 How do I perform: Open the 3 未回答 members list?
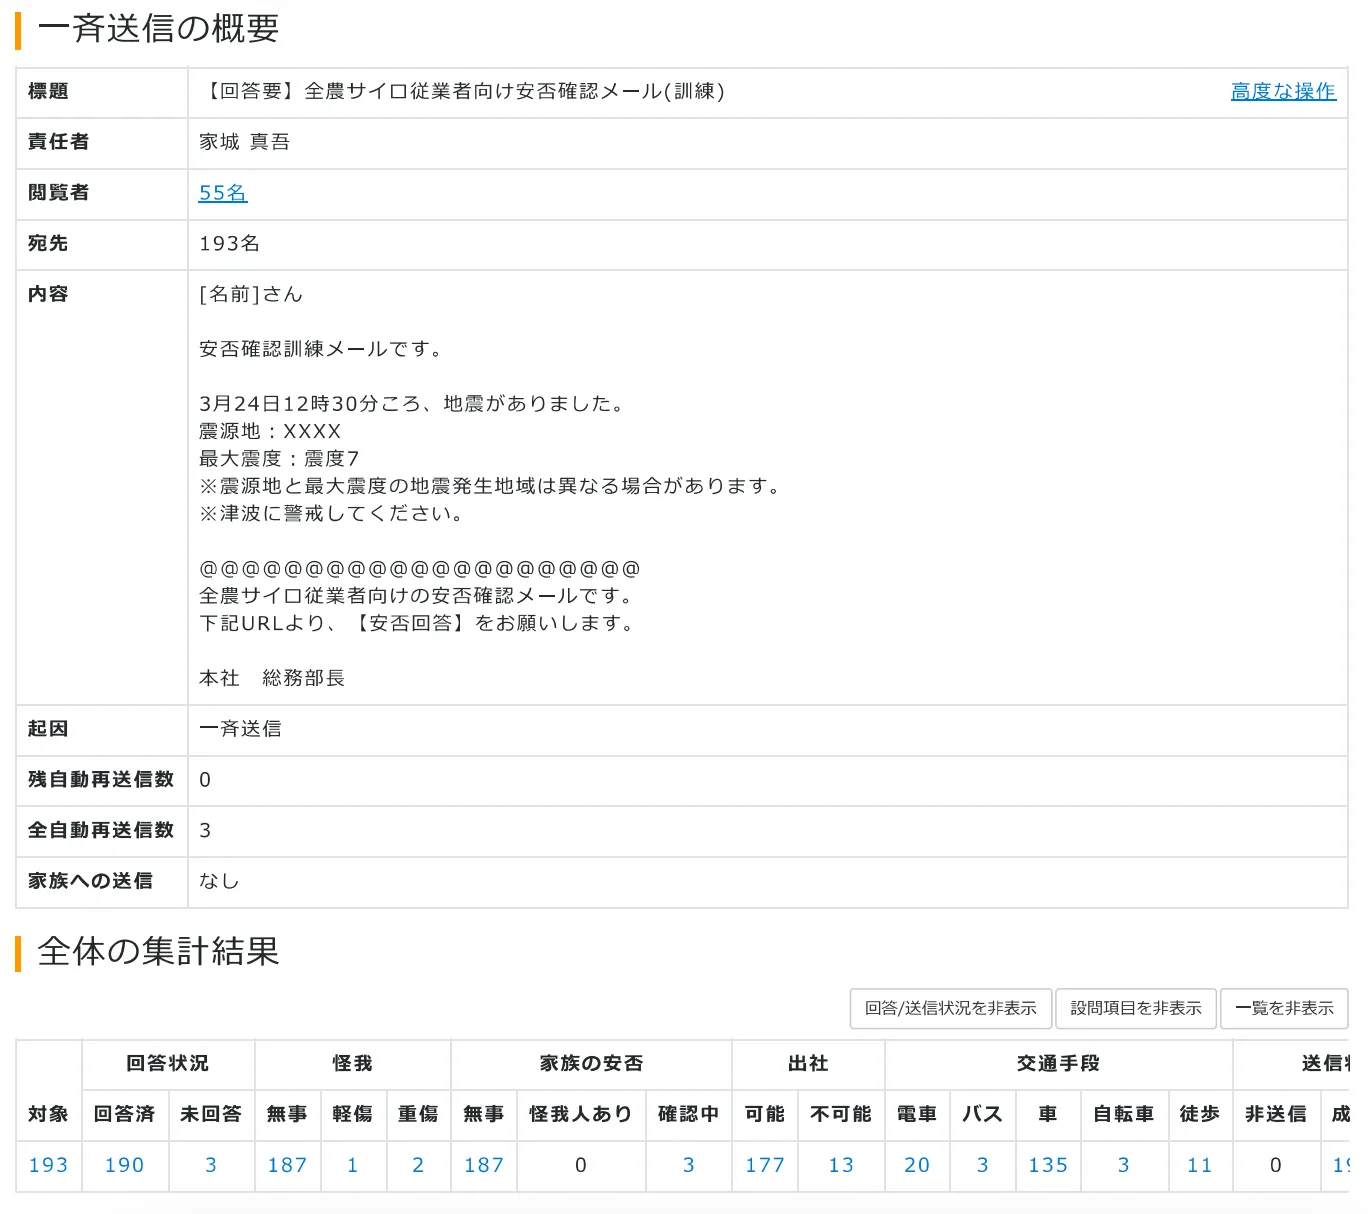[210, 1164]
